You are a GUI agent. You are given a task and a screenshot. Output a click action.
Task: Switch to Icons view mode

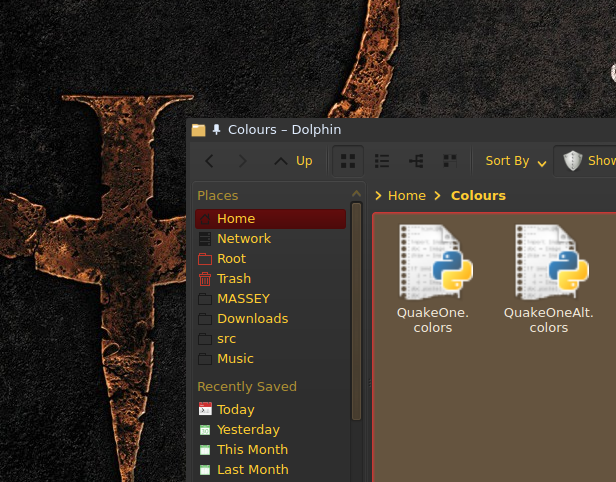348,161
